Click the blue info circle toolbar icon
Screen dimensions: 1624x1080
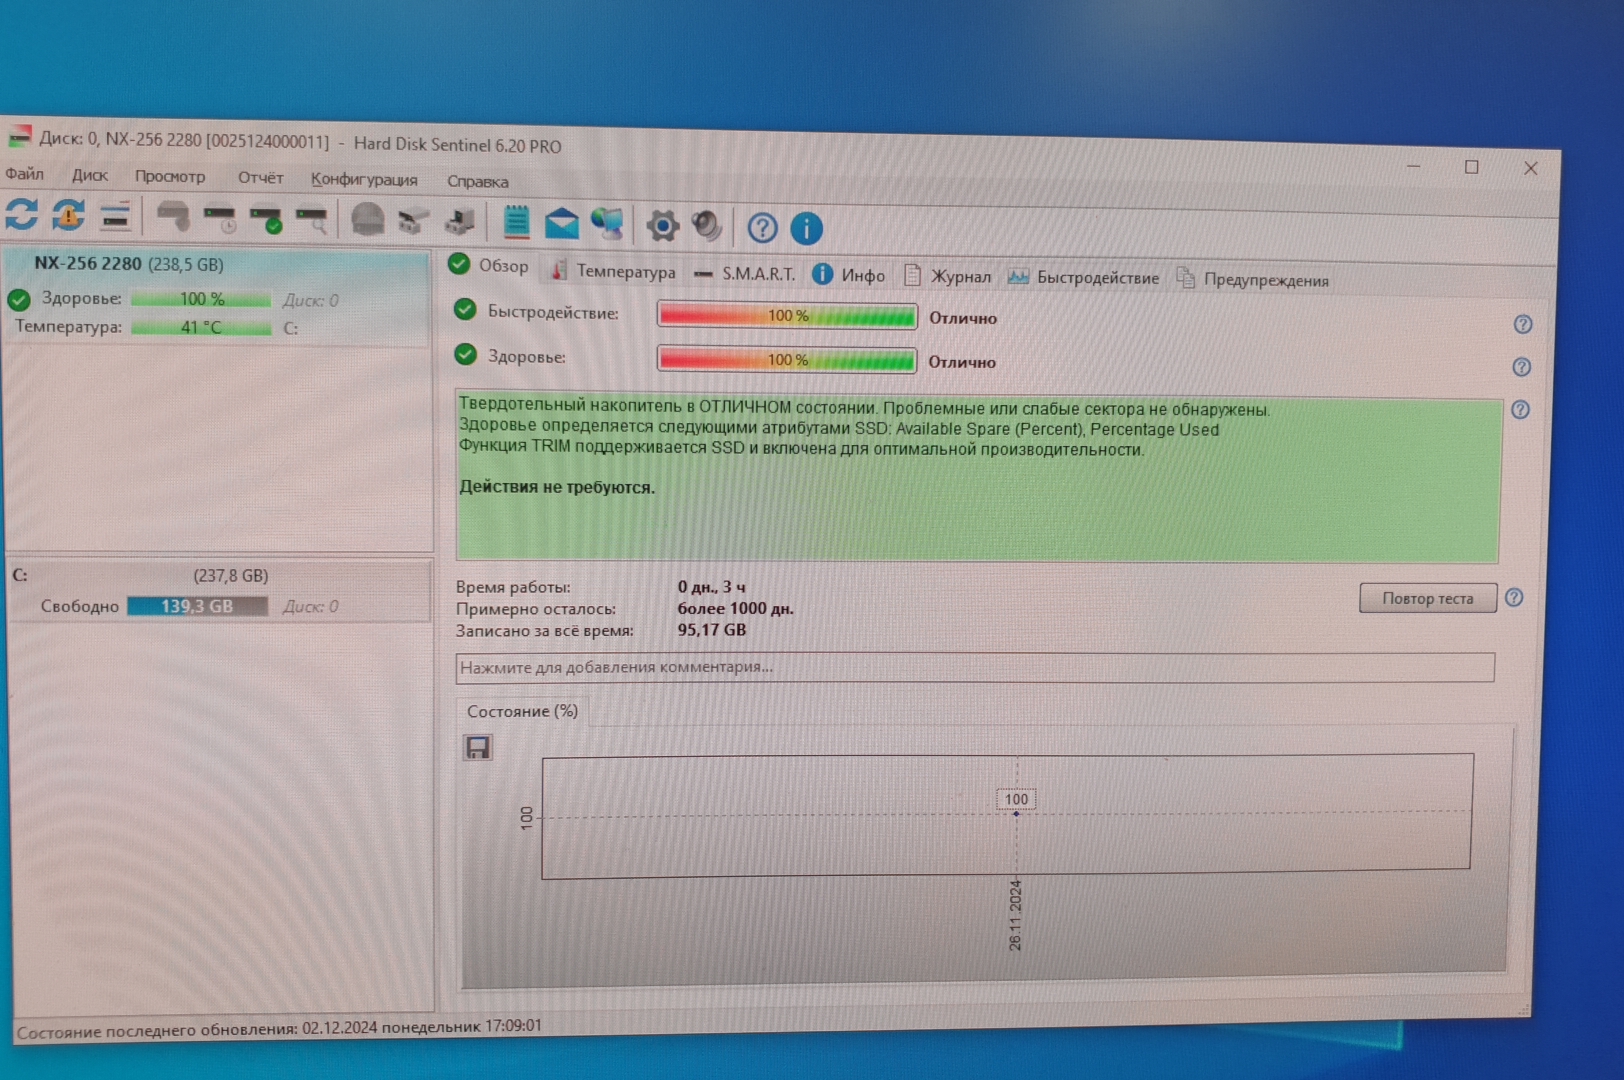[806, 228]
